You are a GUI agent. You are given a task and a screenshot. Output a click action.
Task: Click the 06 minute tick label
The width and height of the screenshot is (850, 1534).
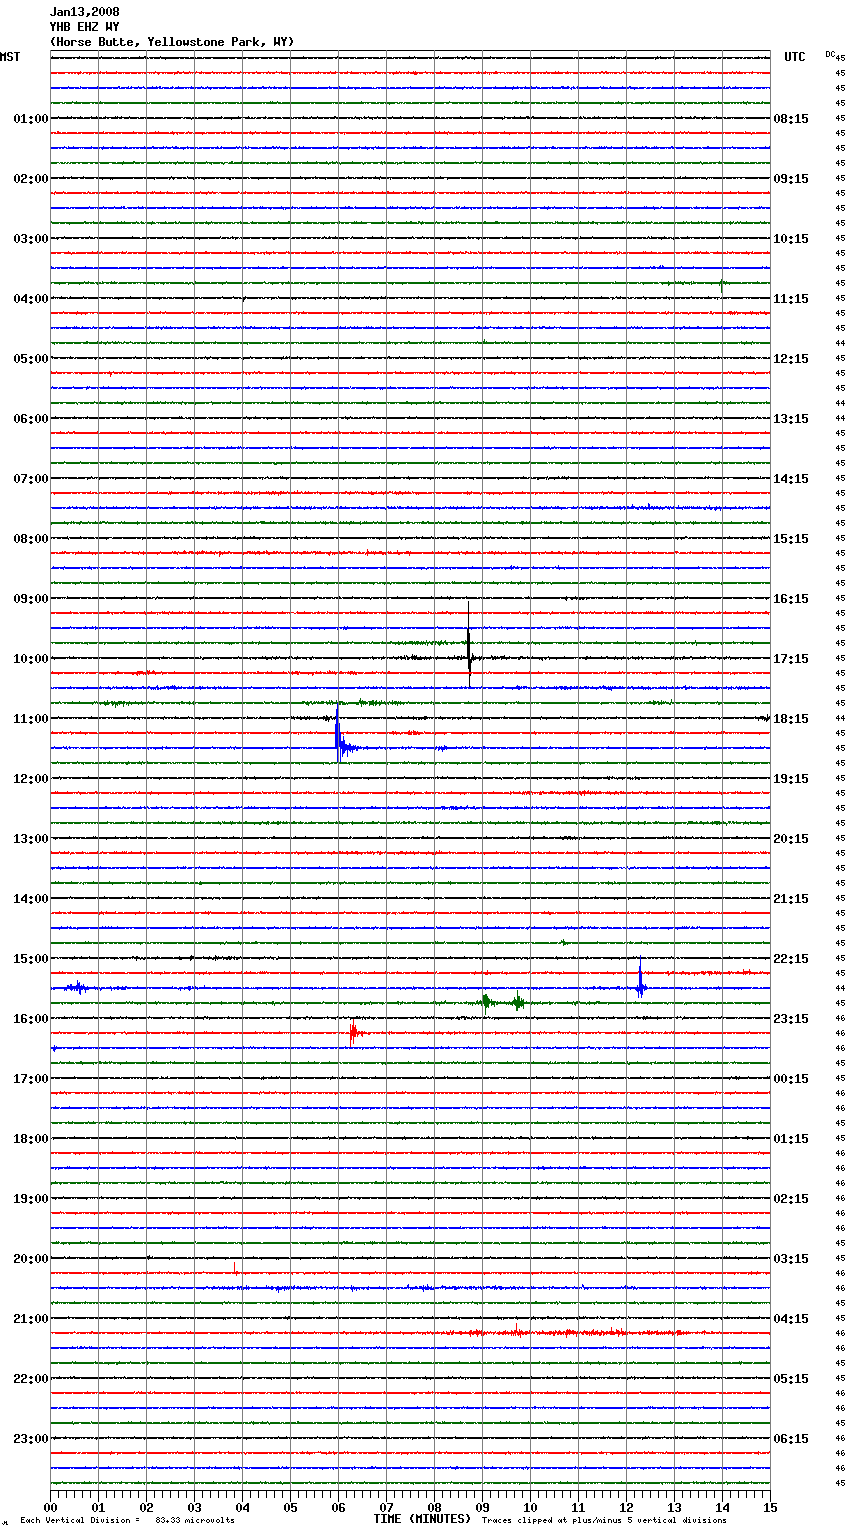click(x=338, y=1507)
